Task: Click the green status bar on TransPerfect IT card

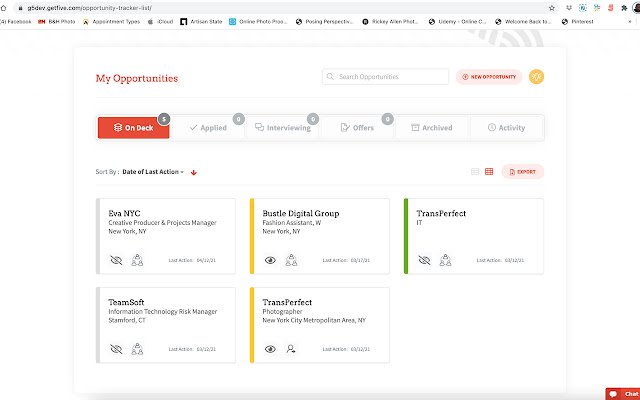Action: click(x=406, y=236)
